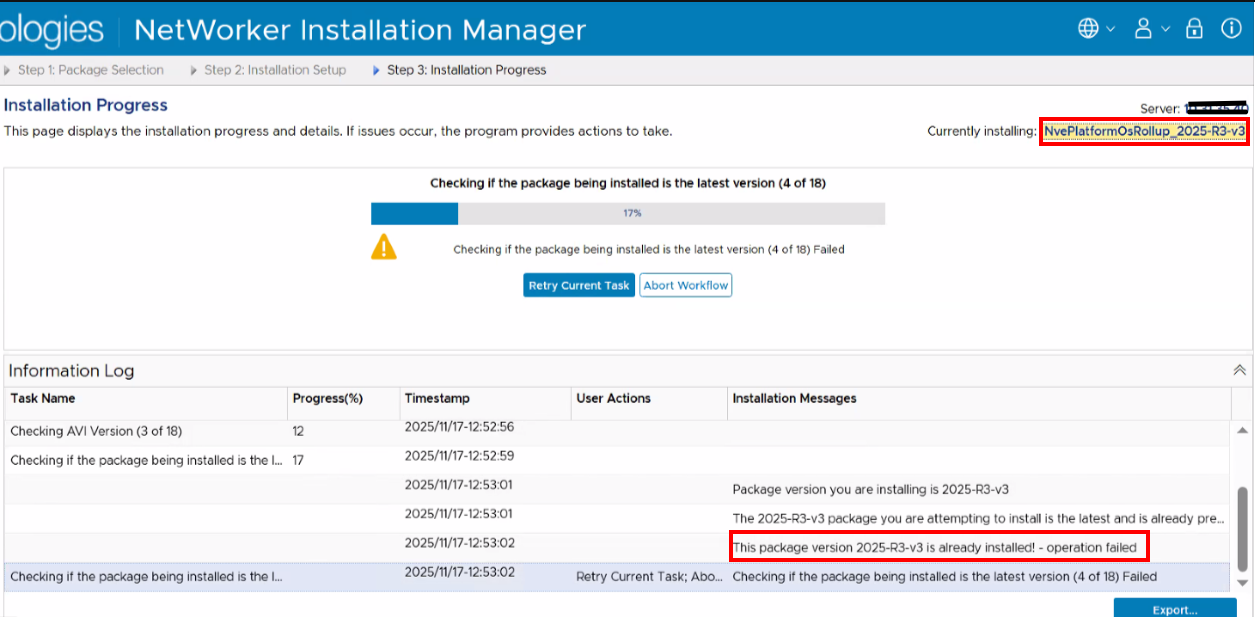This screenshot has width=1255, height=617.
Task: Open the information (i) icon
Action: click(1231, 29)
